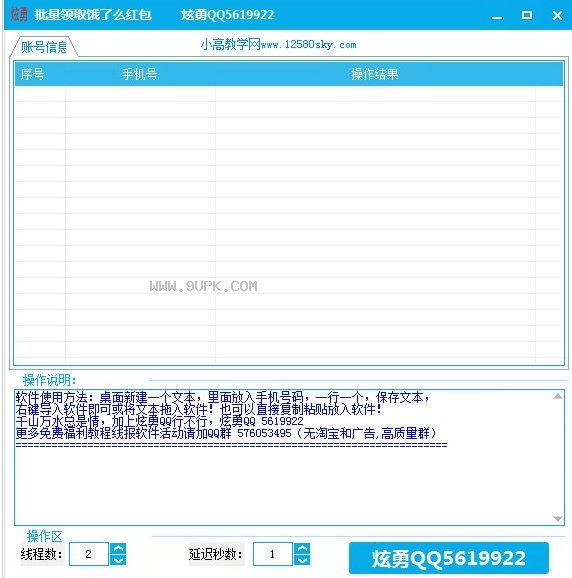
Task: Open the 小高教学网 www.12580sky.com link
Action: coord(278,45)
